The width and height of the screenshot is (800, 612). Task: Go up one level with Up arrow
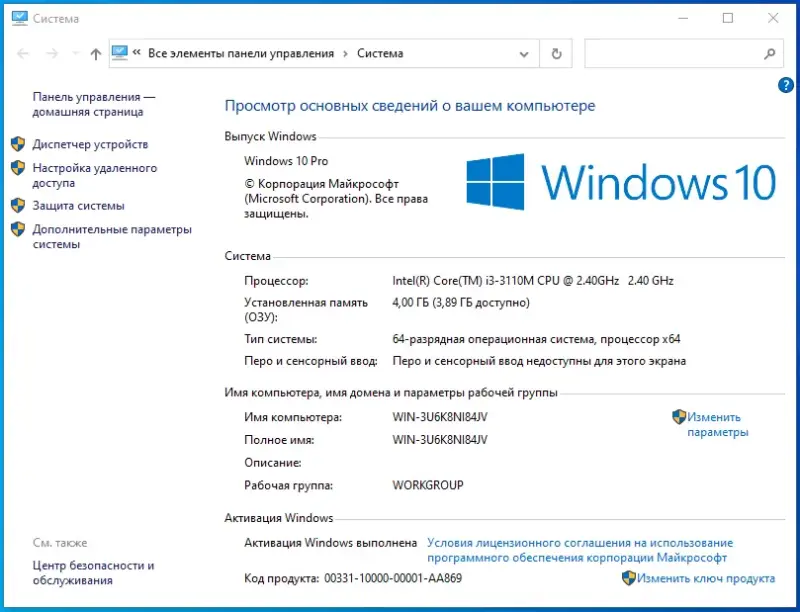coord(95,54)
